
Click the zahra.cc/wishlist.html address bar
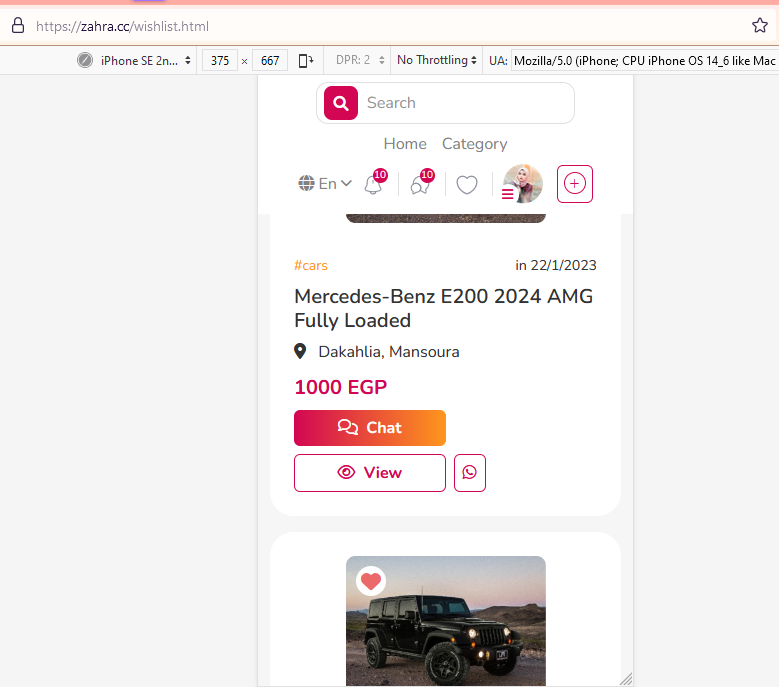[122, 26]
